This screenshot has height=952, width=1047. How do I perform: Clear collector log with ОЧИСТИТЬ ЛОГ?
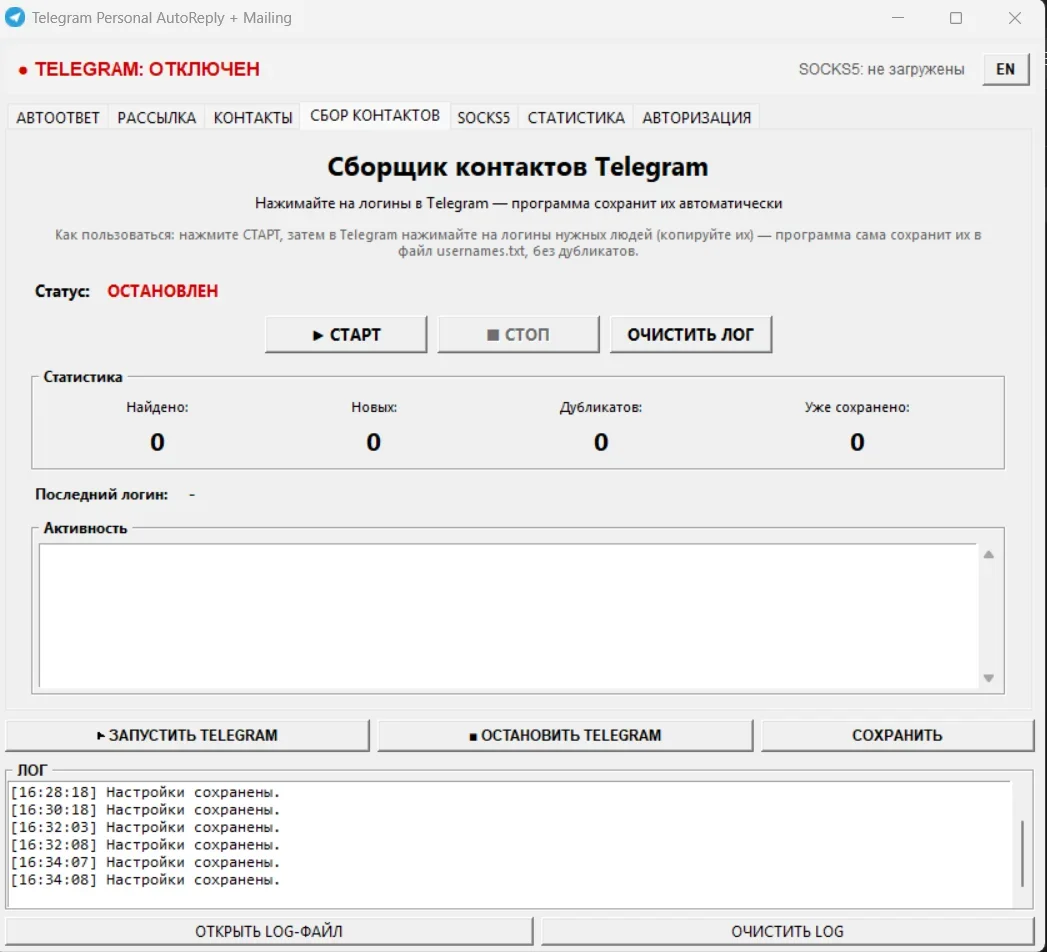click(690, 334)
